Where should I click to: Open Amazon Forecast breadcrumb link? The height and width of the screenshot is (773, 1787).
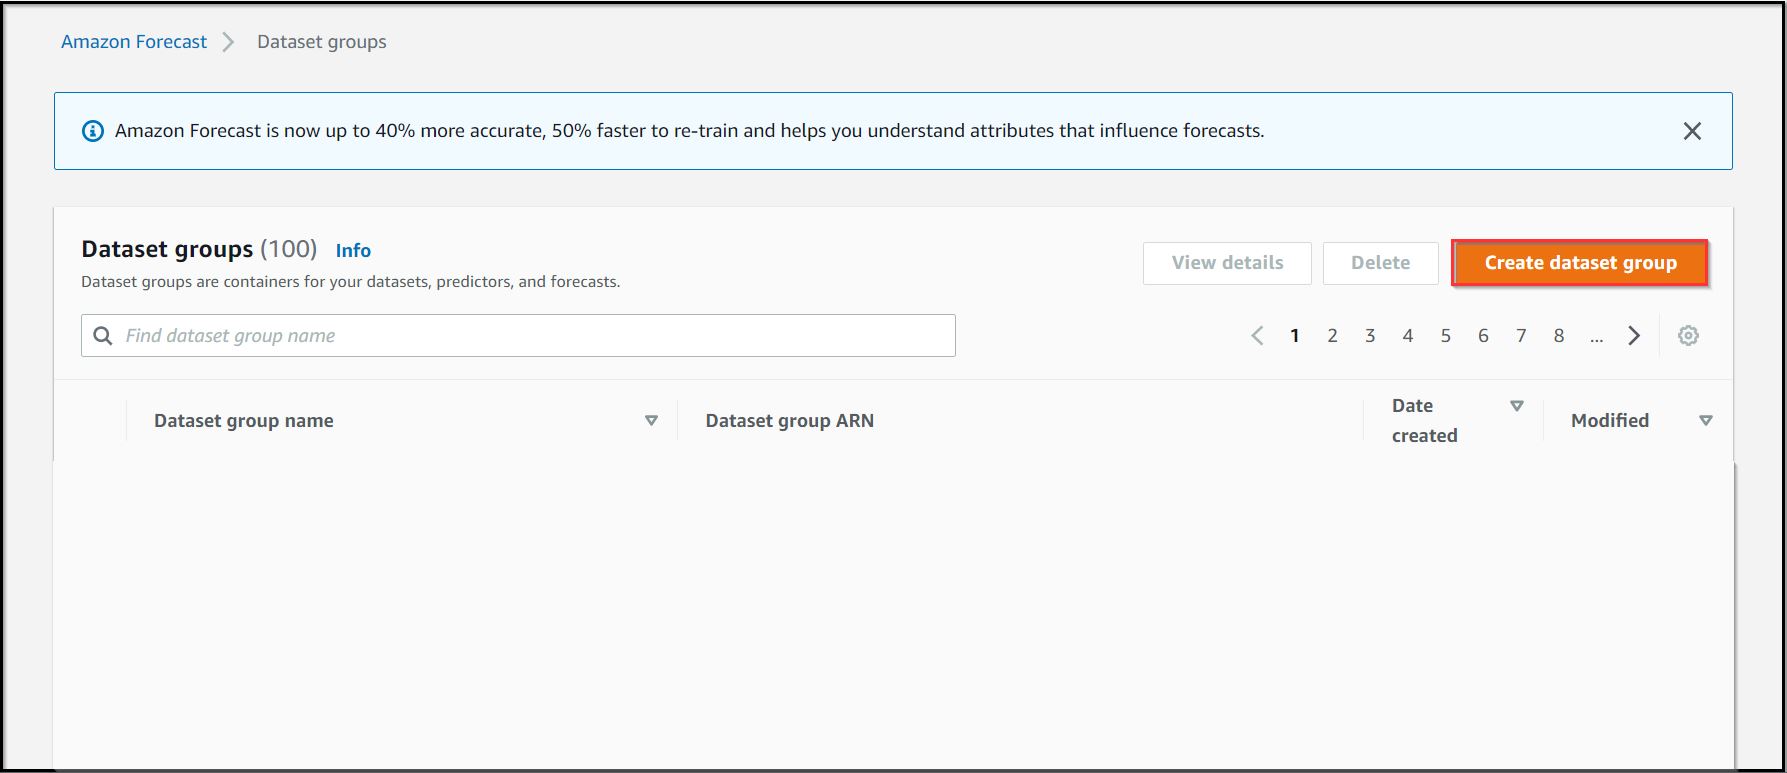click(x=134, y=42)
